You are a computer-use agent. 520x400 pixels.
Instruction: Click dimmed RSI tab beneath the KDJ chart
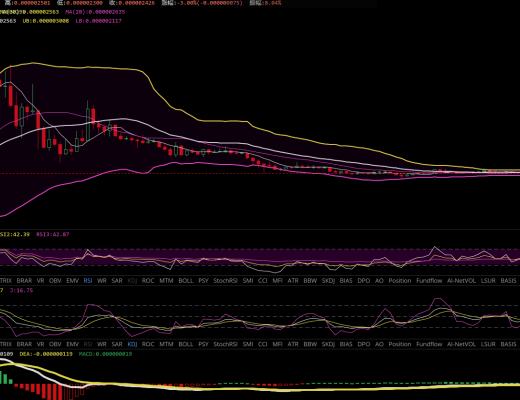[88, 344]
